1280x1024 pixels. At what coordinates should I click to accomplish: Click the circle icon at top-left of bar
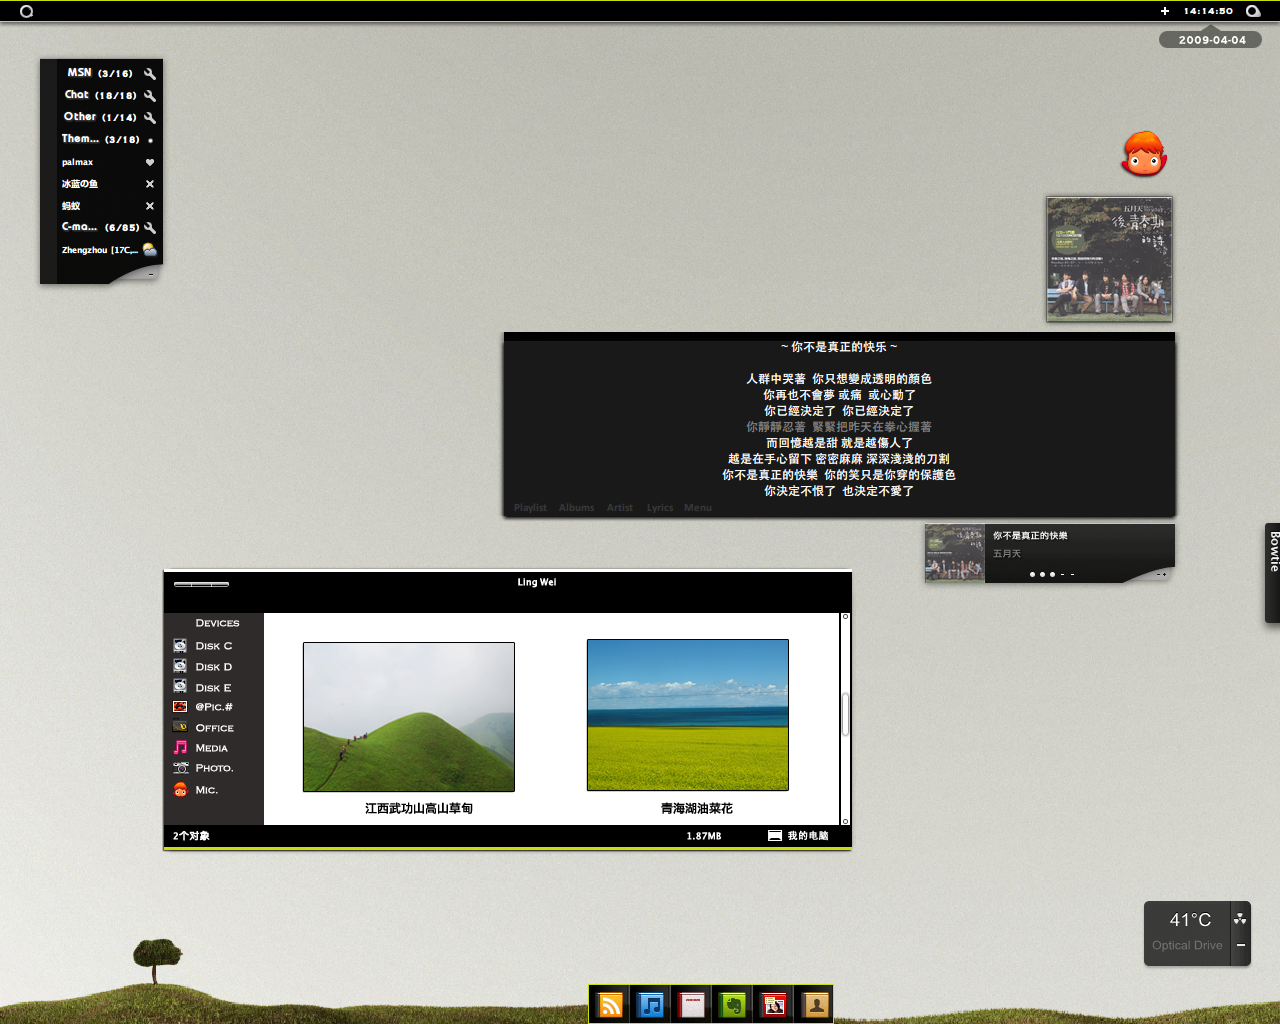(x=27, y=11)
